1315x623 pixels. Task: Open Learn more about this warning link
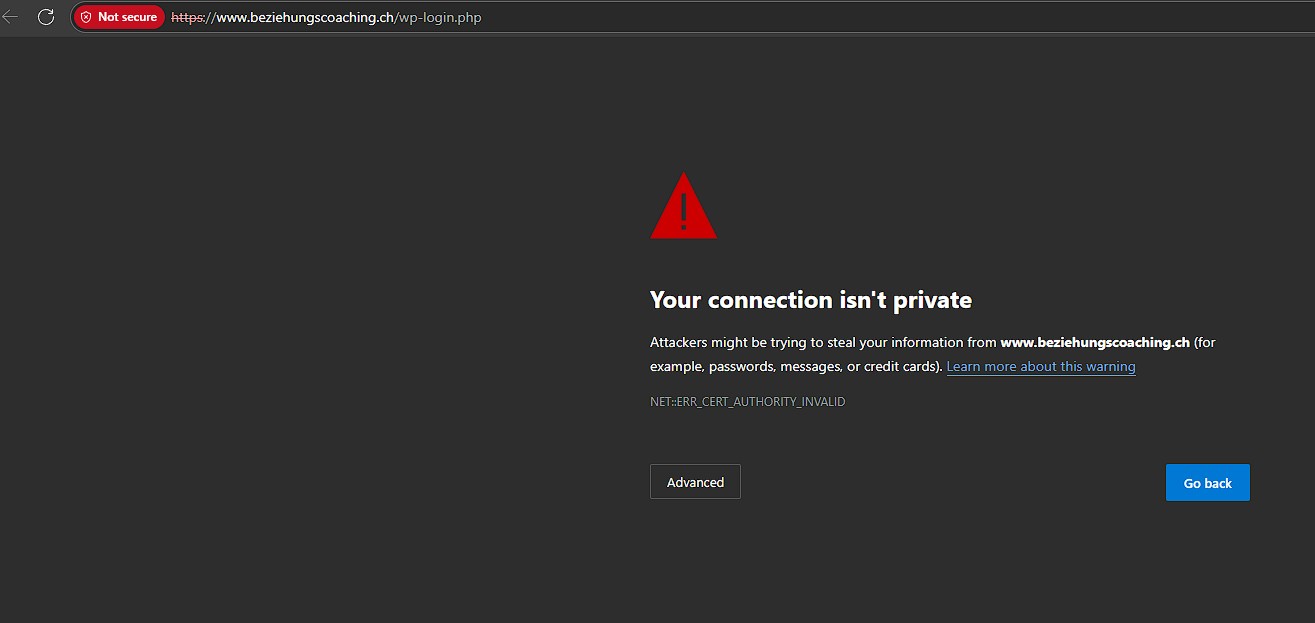(1041, 366)
